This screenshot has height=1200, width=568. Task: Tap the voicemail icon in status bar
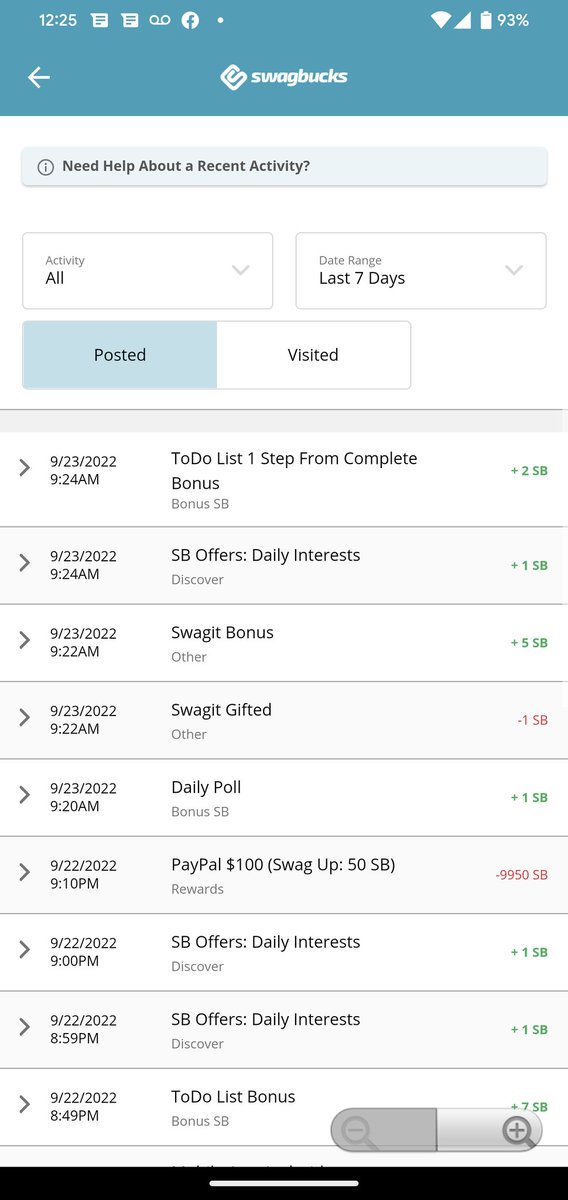point(159,20)
